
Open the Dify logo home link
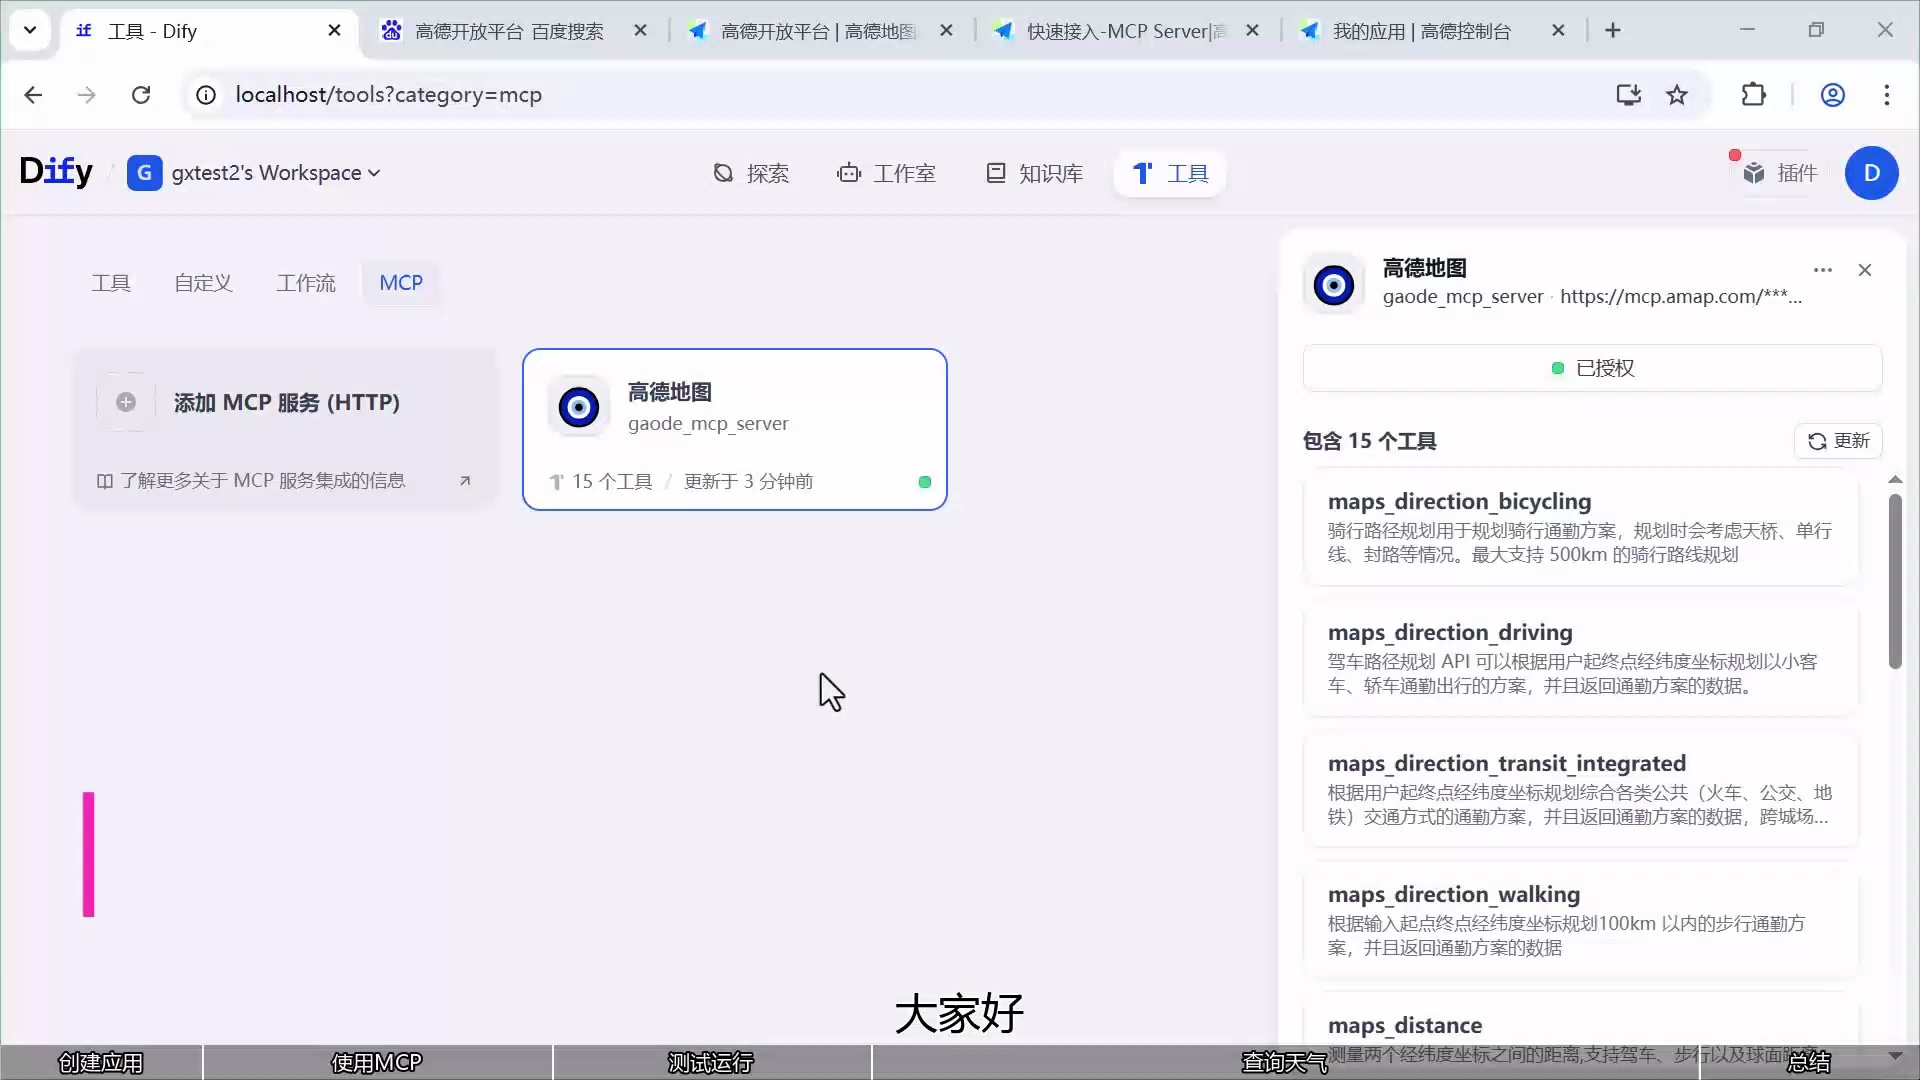(56, 172)
